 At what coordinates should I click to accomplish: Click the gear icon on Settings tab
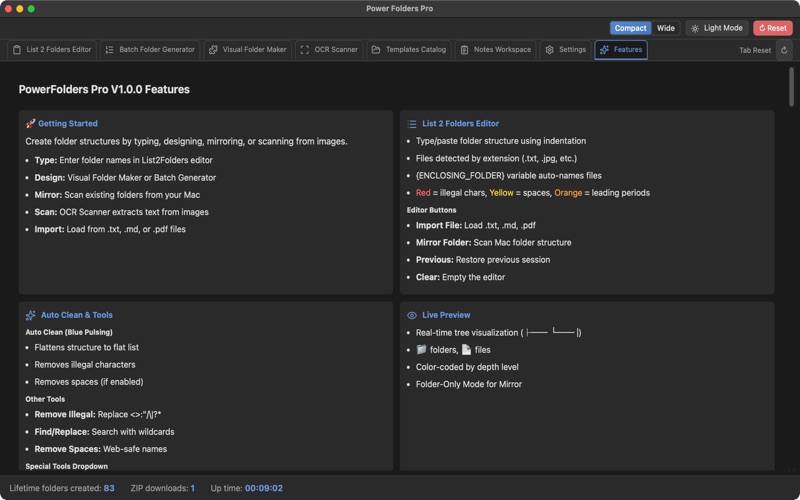(549, 50)
